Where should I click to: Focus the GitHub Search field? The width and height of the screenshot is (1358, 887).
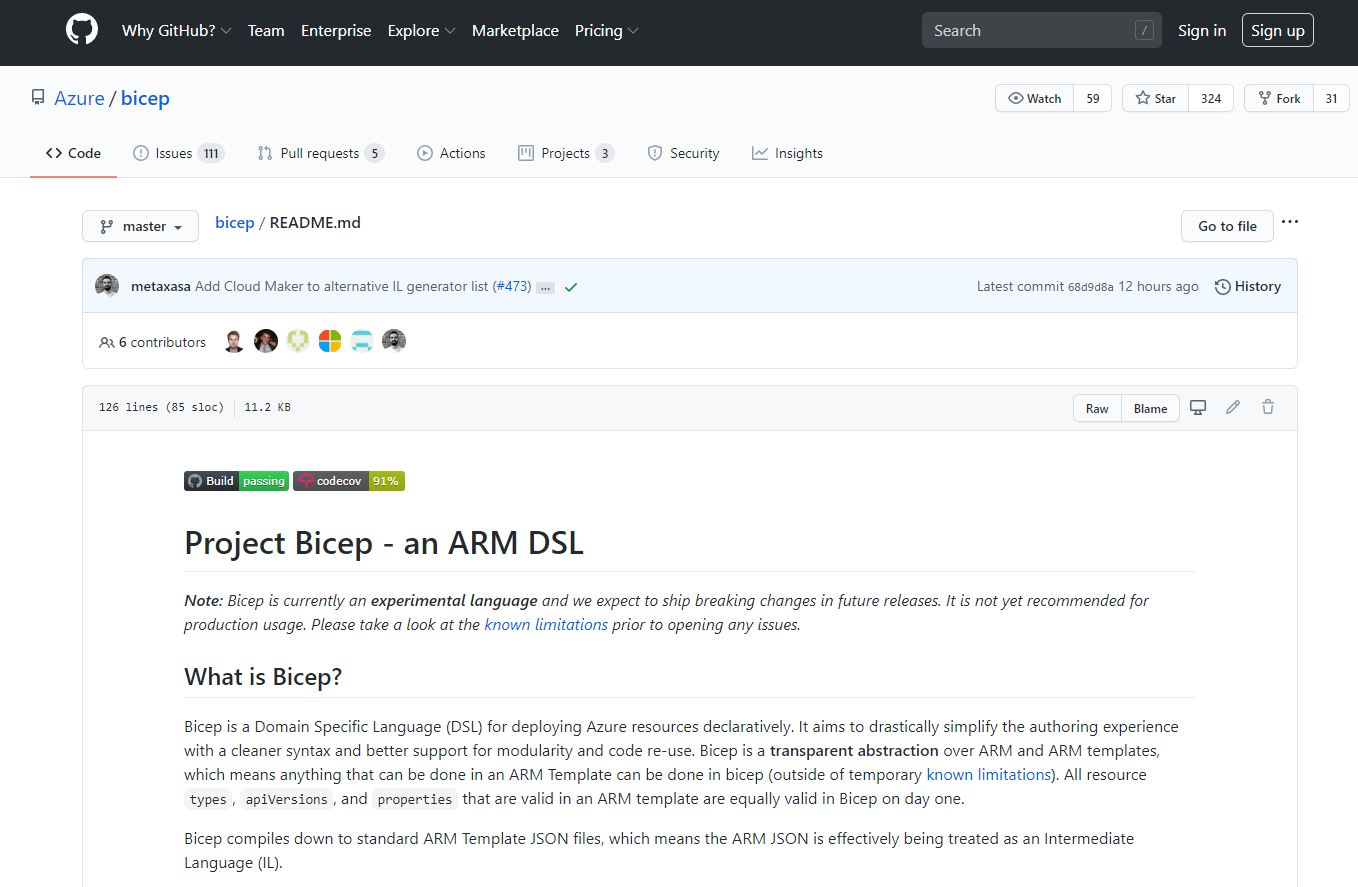pos(1041,31)
